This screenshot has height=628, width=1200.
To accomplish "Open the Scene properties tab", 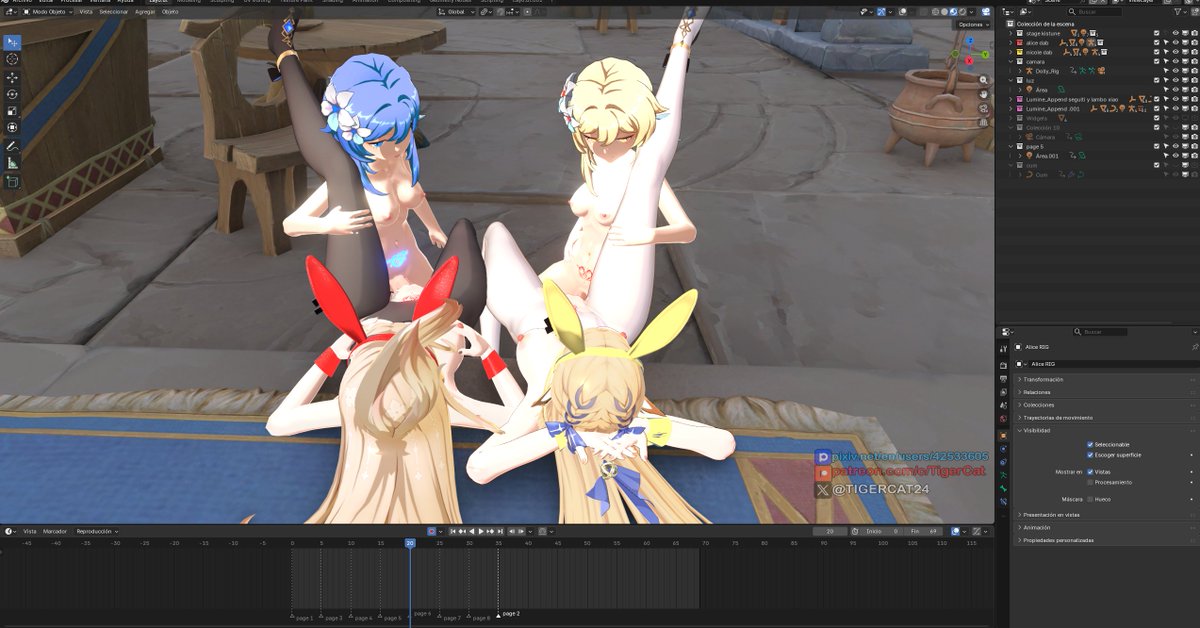I will click(x=1003, y=406).
